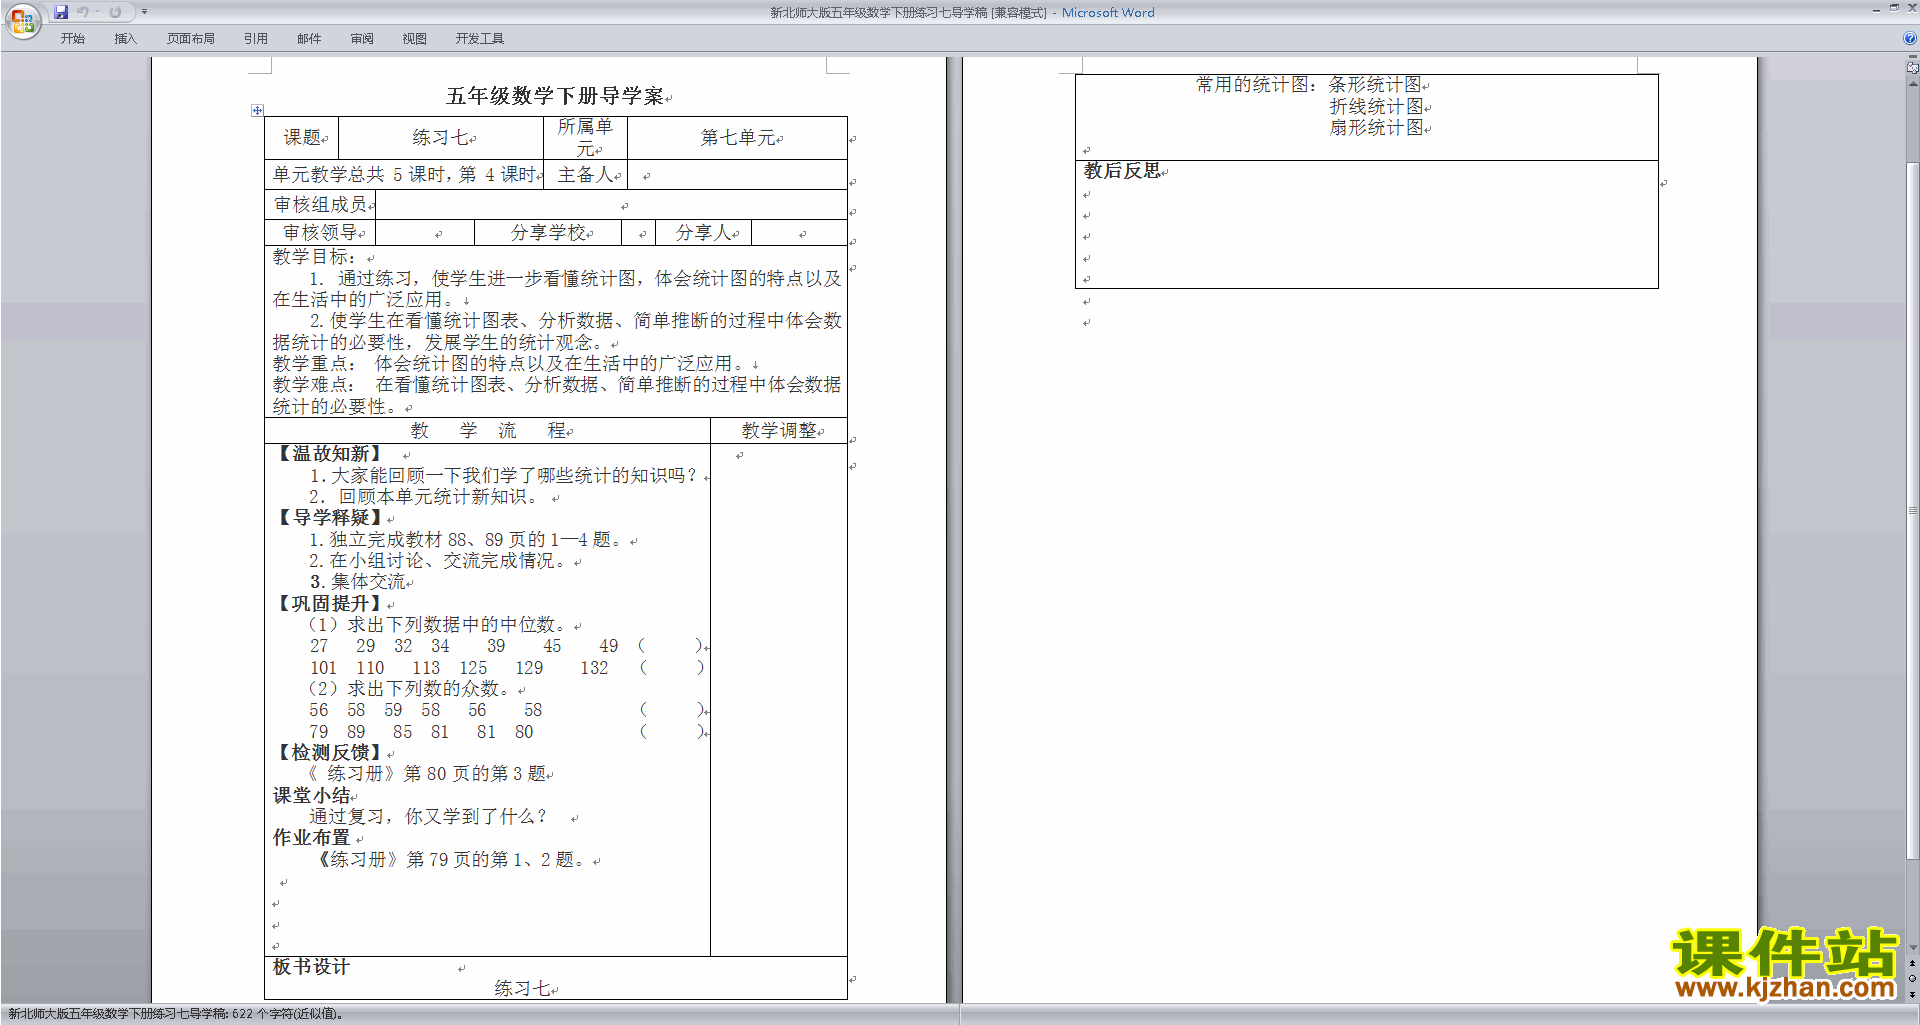Click the number 132 in the data row
Image resolution: width=1920 pixels, height=1025 pixels.
click(x=594, y=668)
